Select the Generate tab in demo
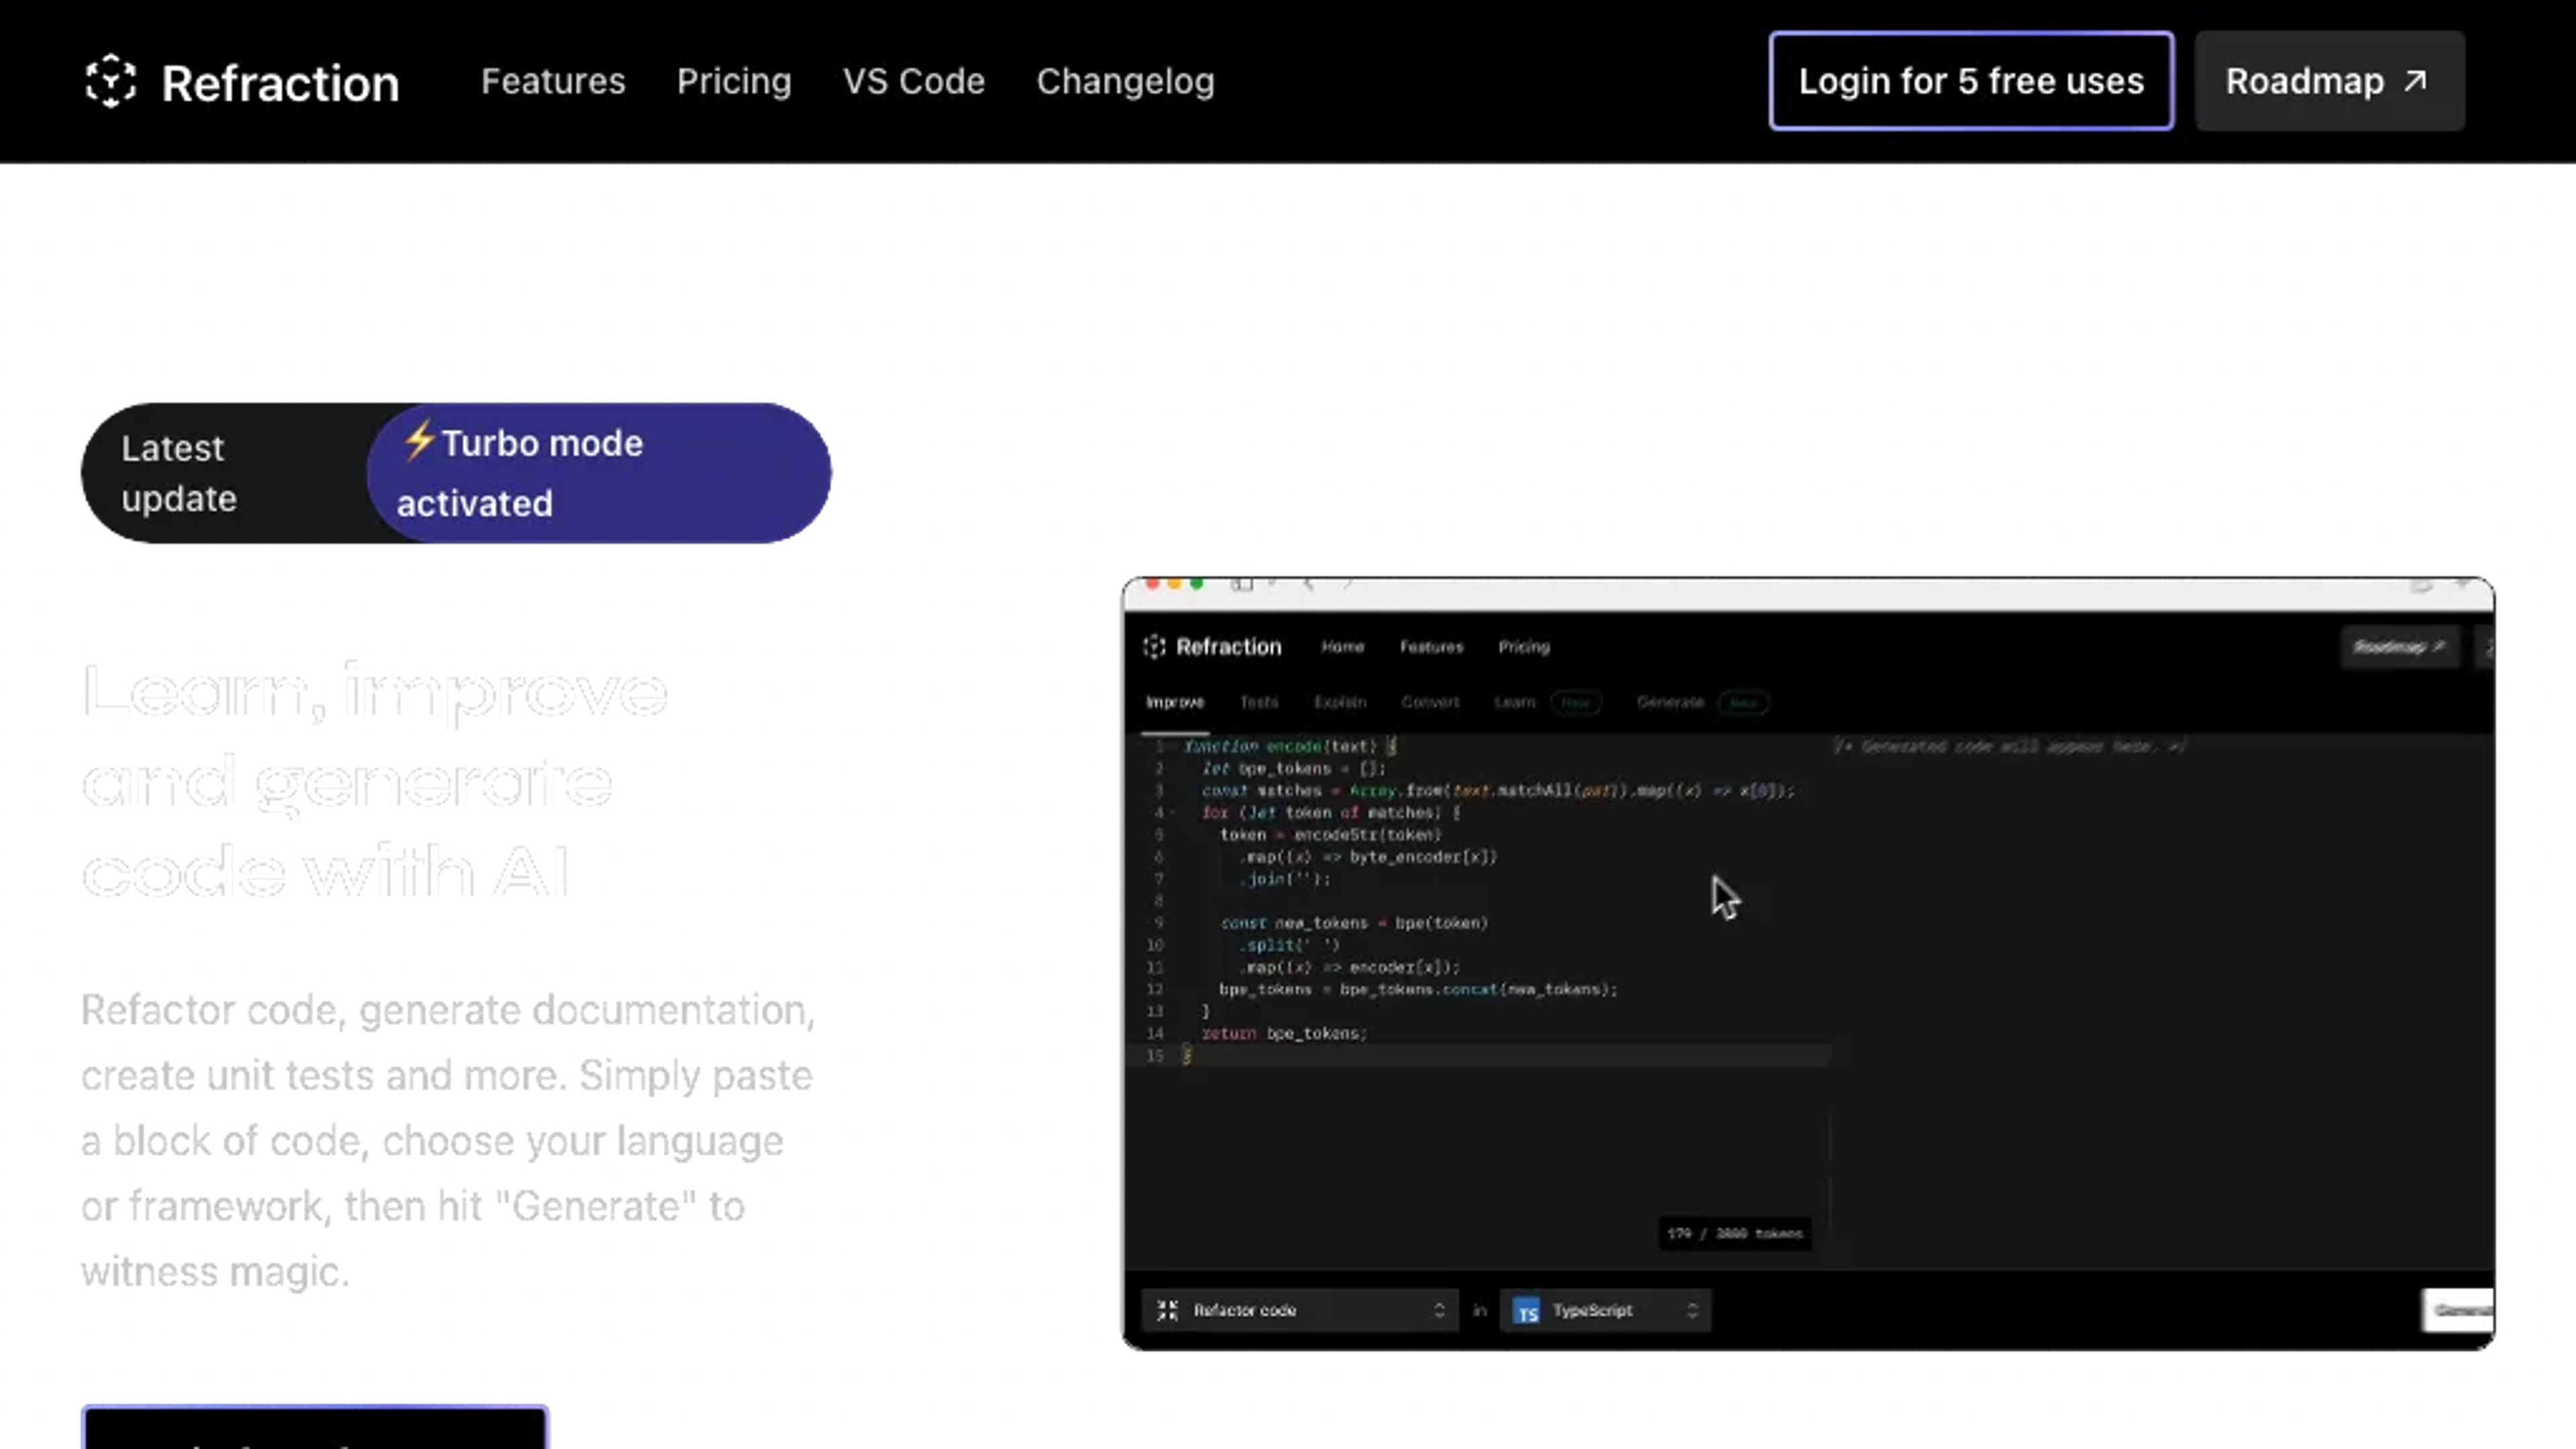Image resolution: width=2576 pixels, height=1449 pixels. click(1670, 702)
